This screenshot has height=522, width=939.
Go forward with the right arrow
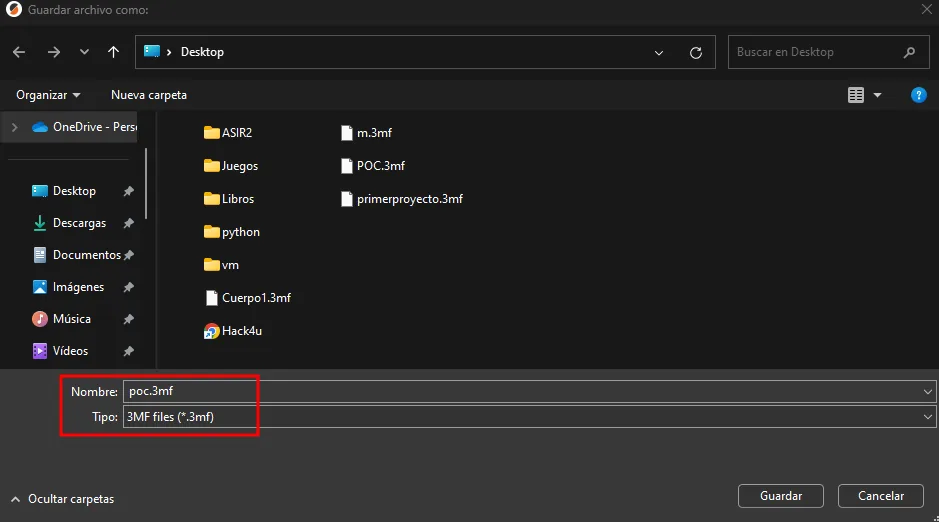point(54,52)
